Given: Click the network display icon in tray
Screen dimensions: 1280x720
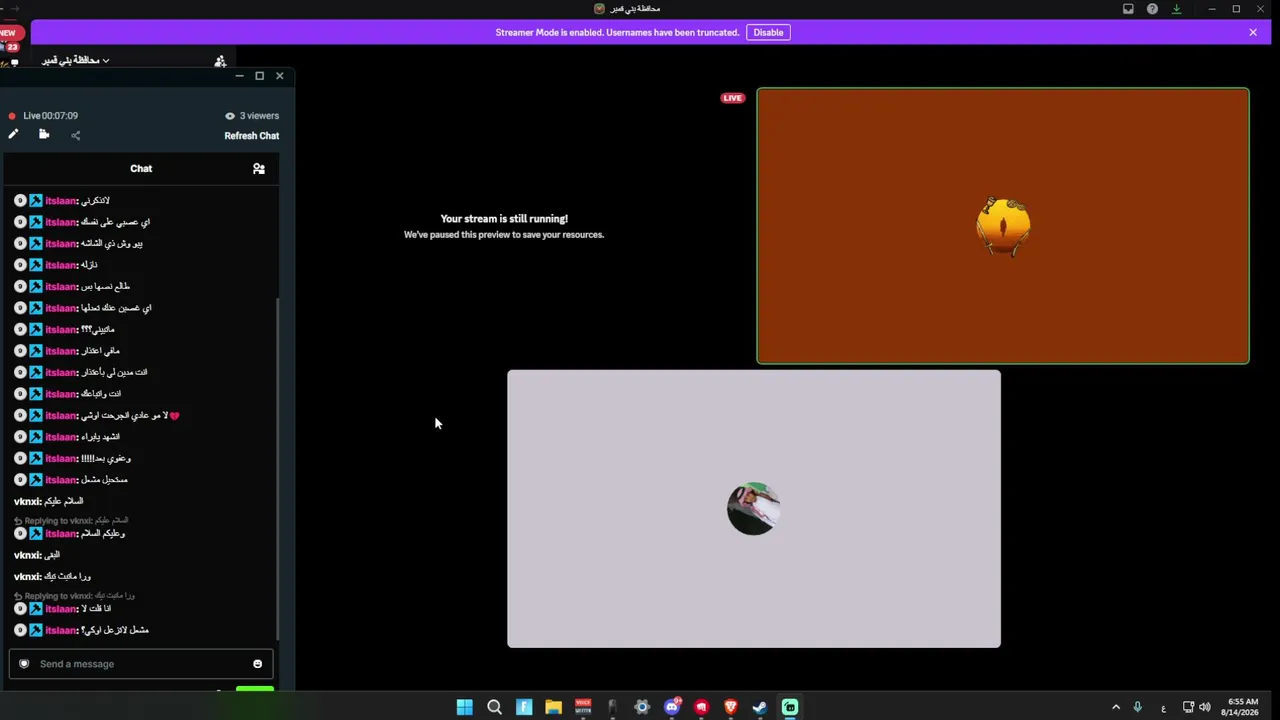Looking at the screenshot, I should tap(1188, 707).
